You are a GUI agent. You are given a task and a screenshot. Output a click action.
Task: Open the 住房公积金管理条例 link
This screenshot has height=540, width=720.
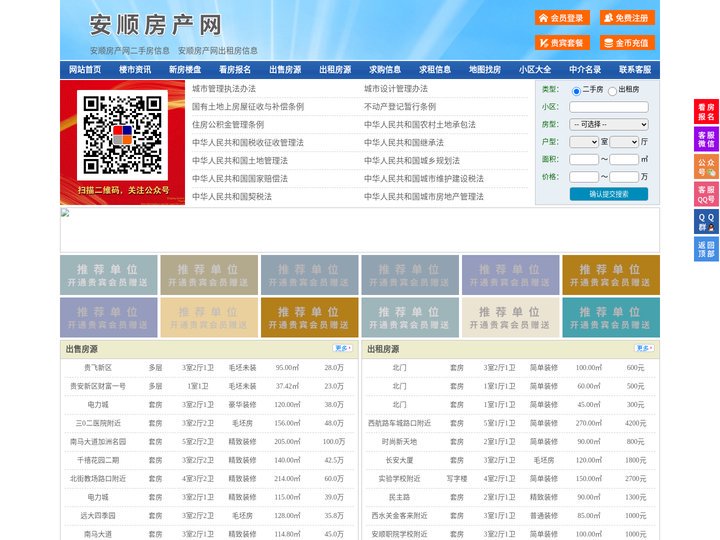pyautogui.click(x=228, y=124)
